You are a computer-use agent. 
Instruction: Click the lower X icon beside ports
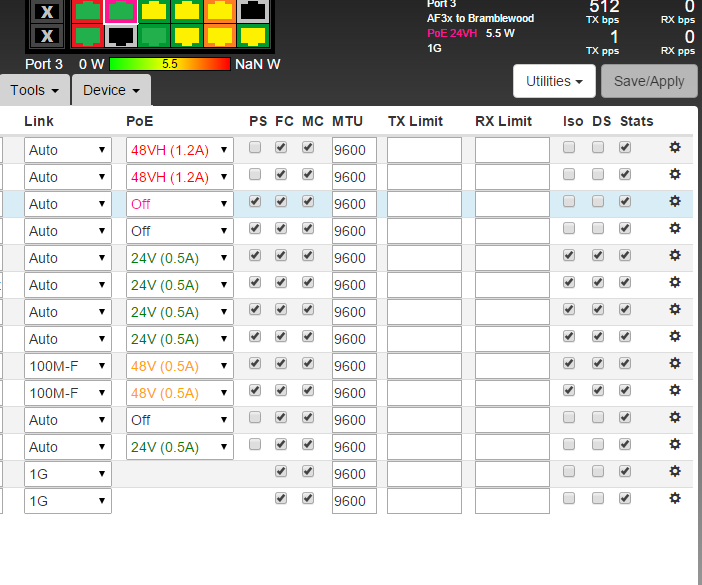point(45,36)
